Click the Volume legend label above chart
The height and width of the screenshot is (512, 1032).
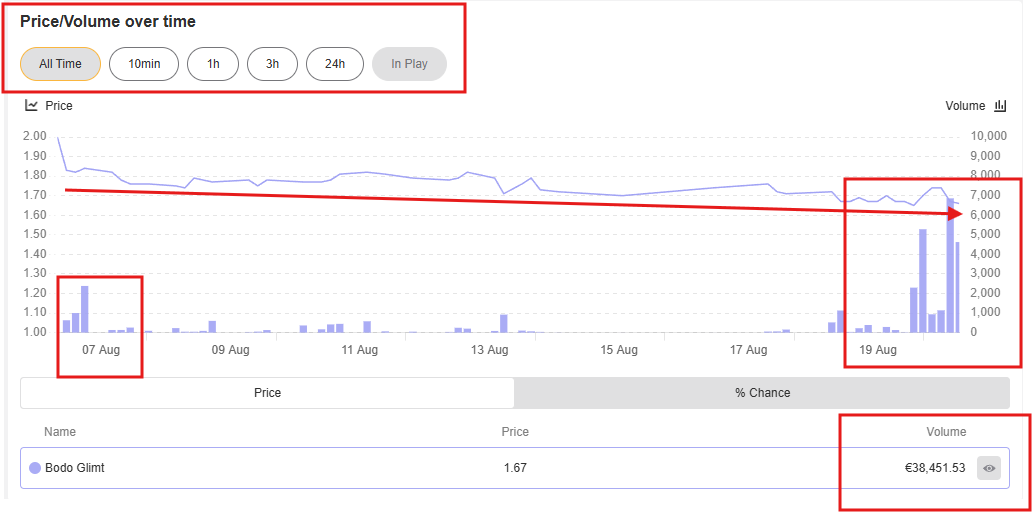[965, 105]
